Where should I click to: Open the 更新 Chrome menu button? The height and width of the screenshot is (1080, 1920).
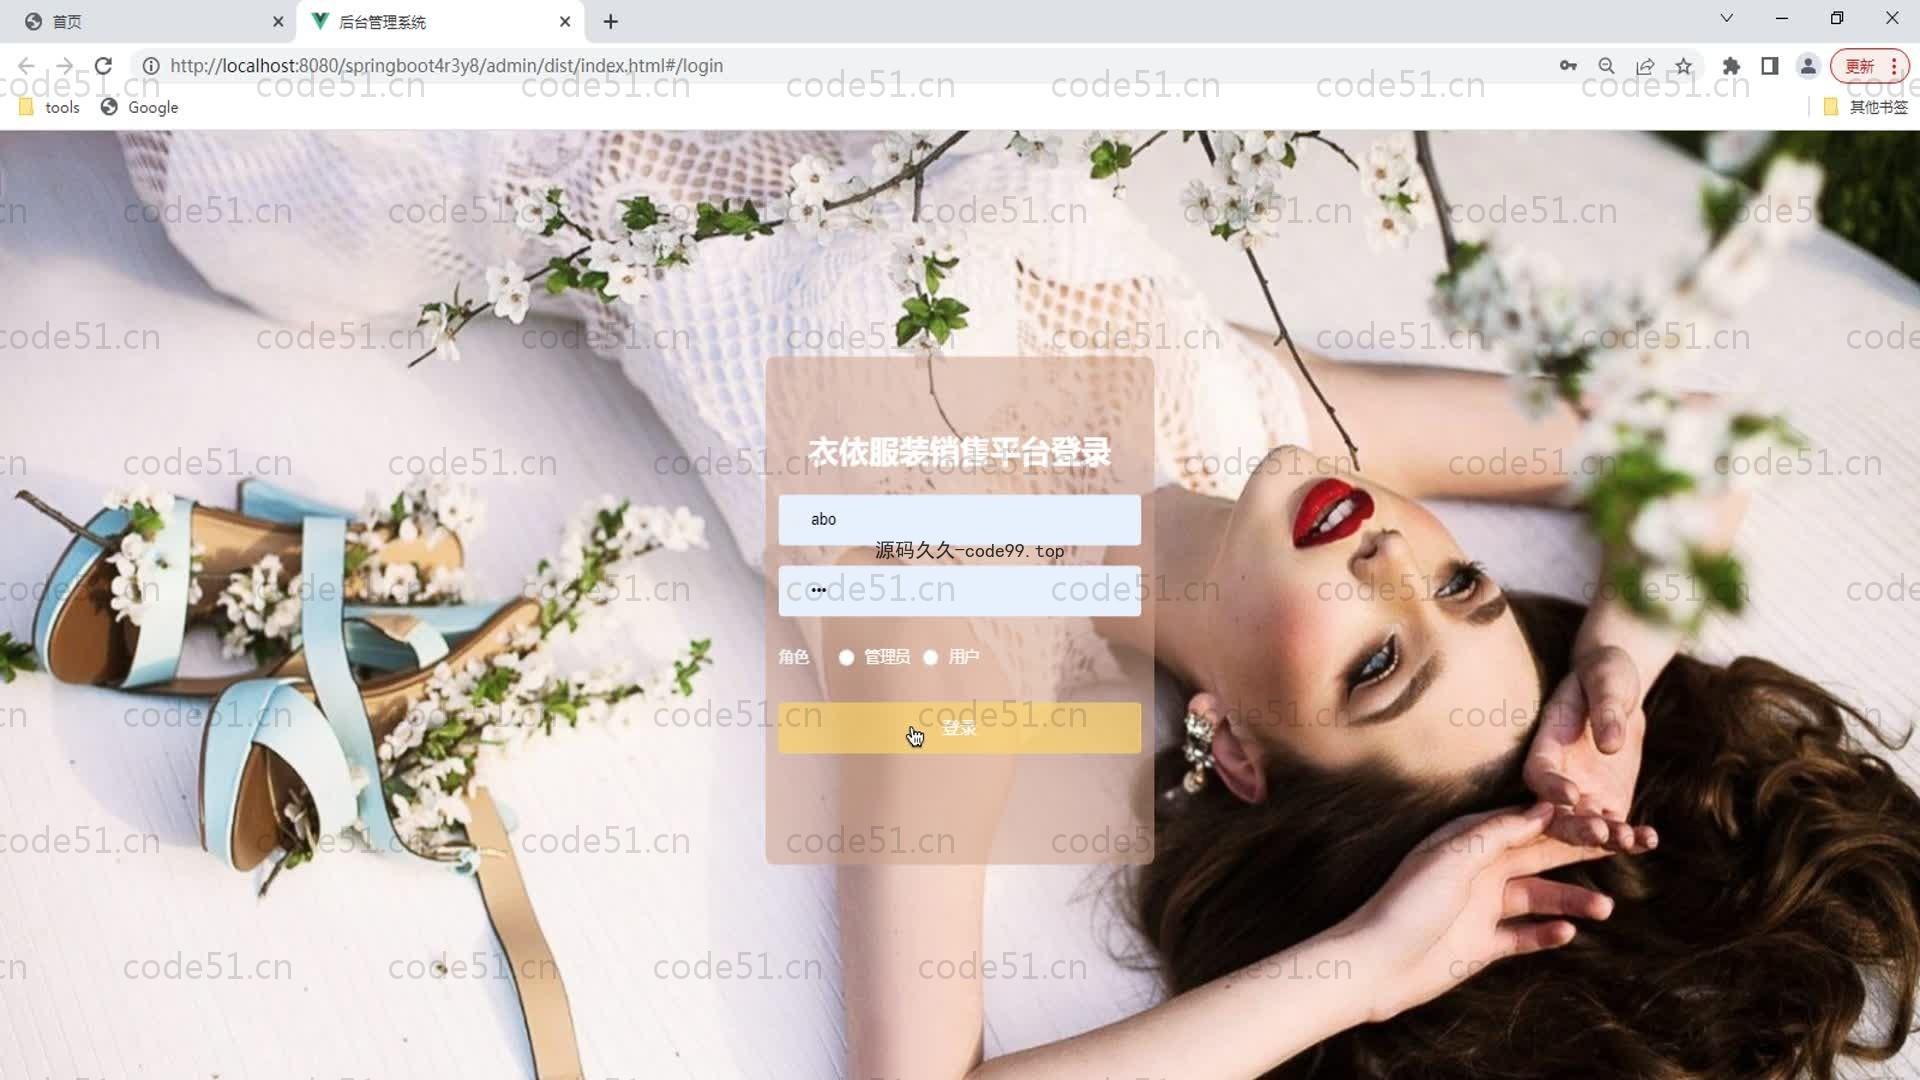1869,66
